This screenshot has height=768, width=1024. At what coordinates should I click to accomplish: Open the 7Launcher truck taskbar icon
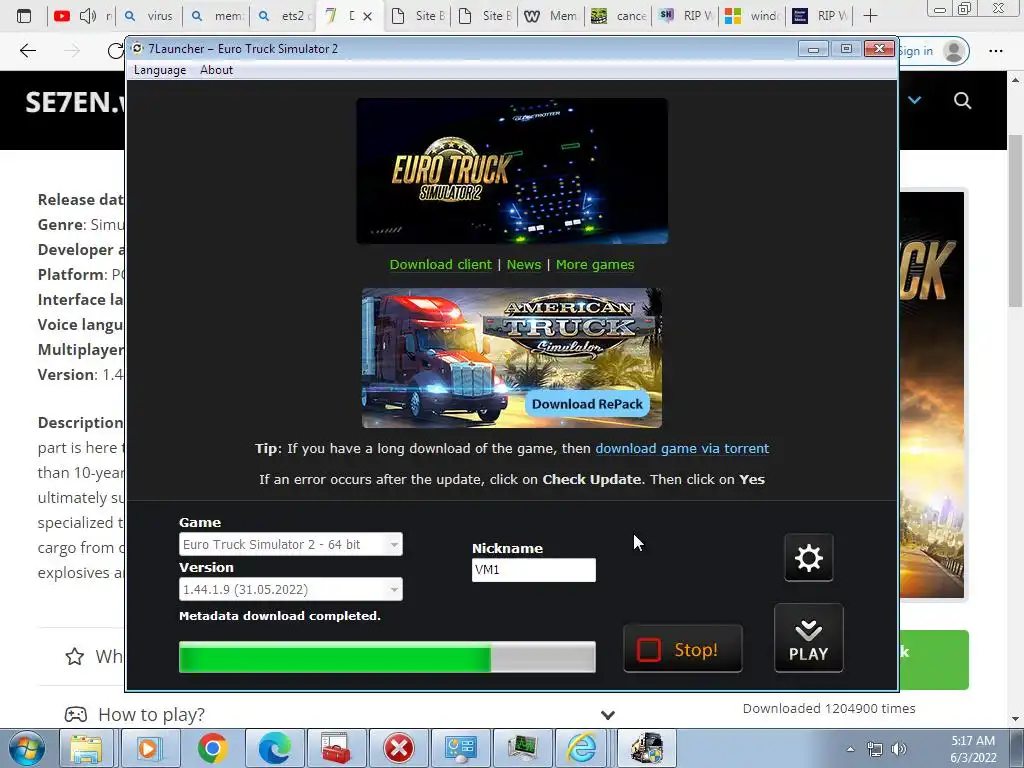[646, 748]
